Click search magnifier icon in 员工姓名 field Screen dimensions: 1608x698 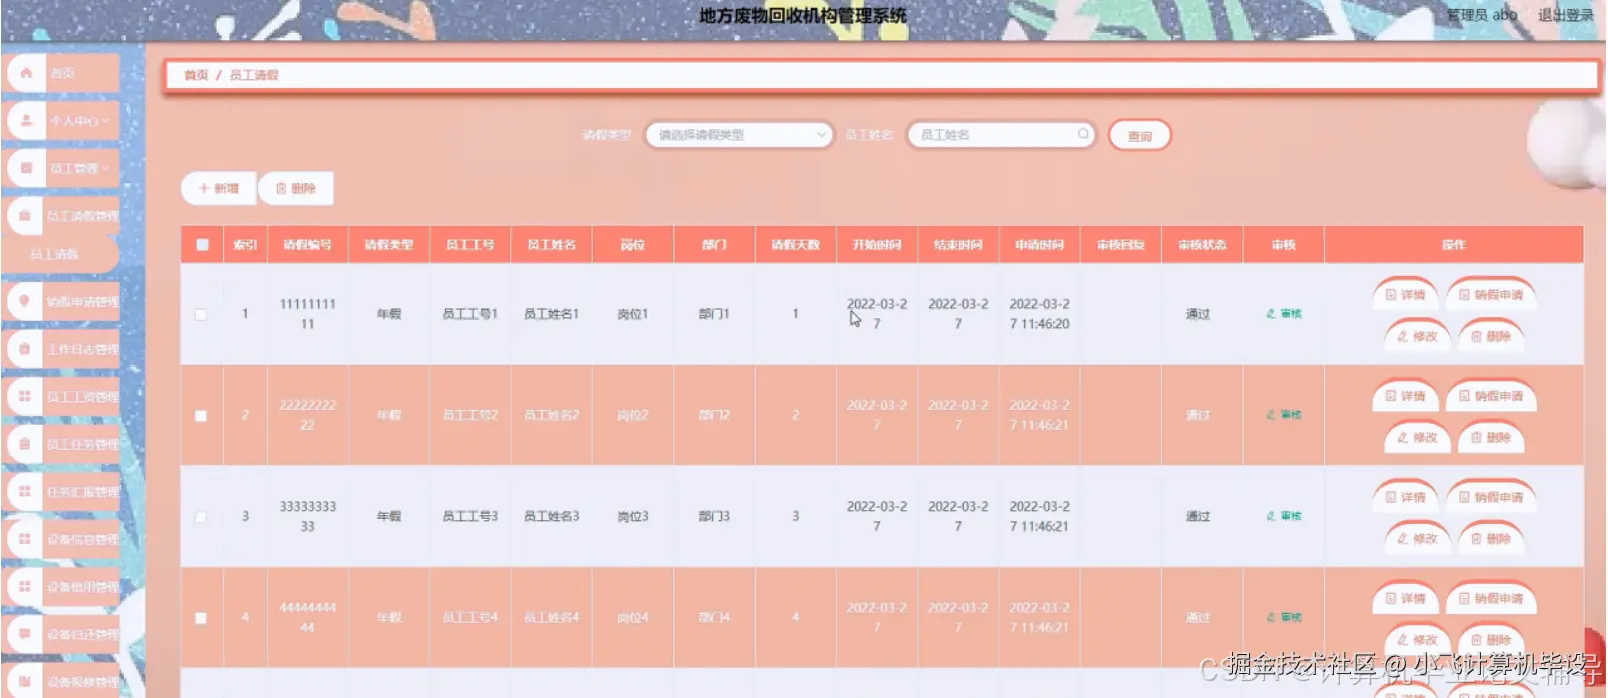(x=1083, y=134)
